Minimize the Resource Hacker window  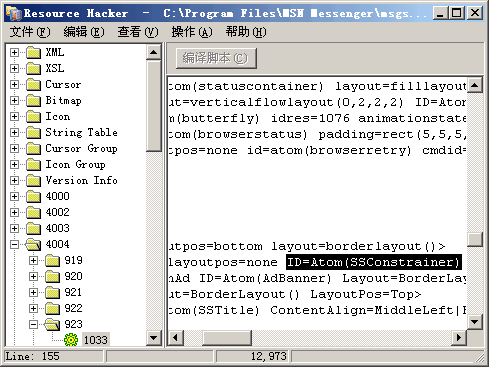click(x=440, y=13)
